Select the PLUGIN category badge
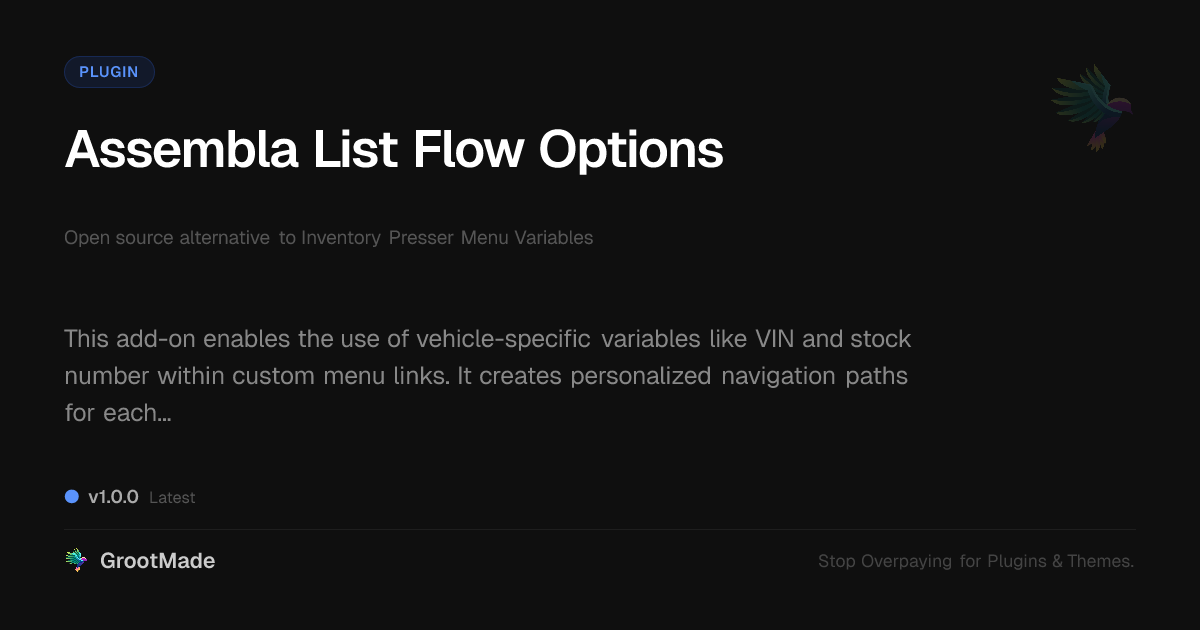 point(109,72)
